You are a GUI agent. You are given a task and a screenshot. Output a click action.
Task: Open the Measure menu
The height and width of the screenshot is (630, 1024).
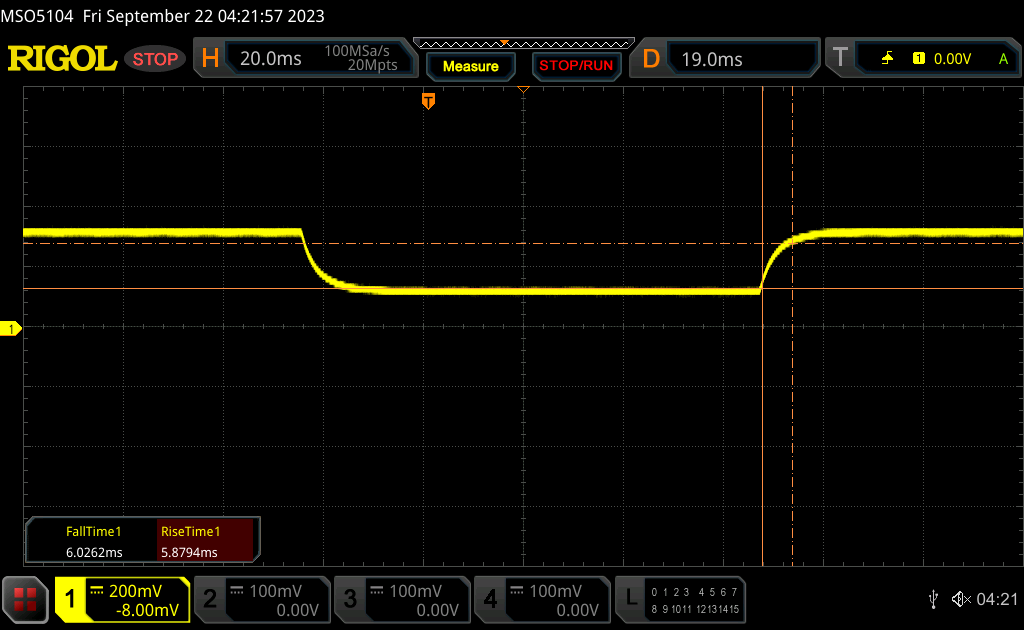[470, 66]
